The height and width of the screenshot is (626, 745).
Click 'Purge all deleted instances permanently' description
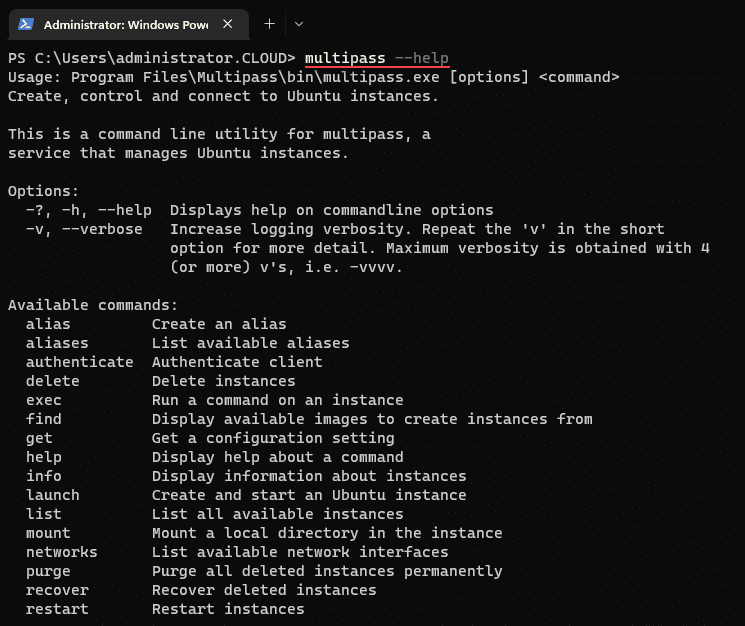[x=327, y=571]
